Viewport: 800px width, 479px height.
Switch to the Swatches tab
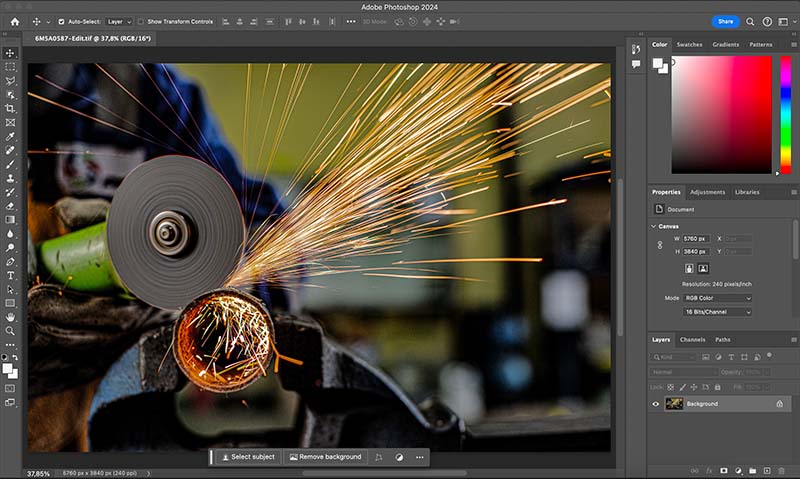689,45
